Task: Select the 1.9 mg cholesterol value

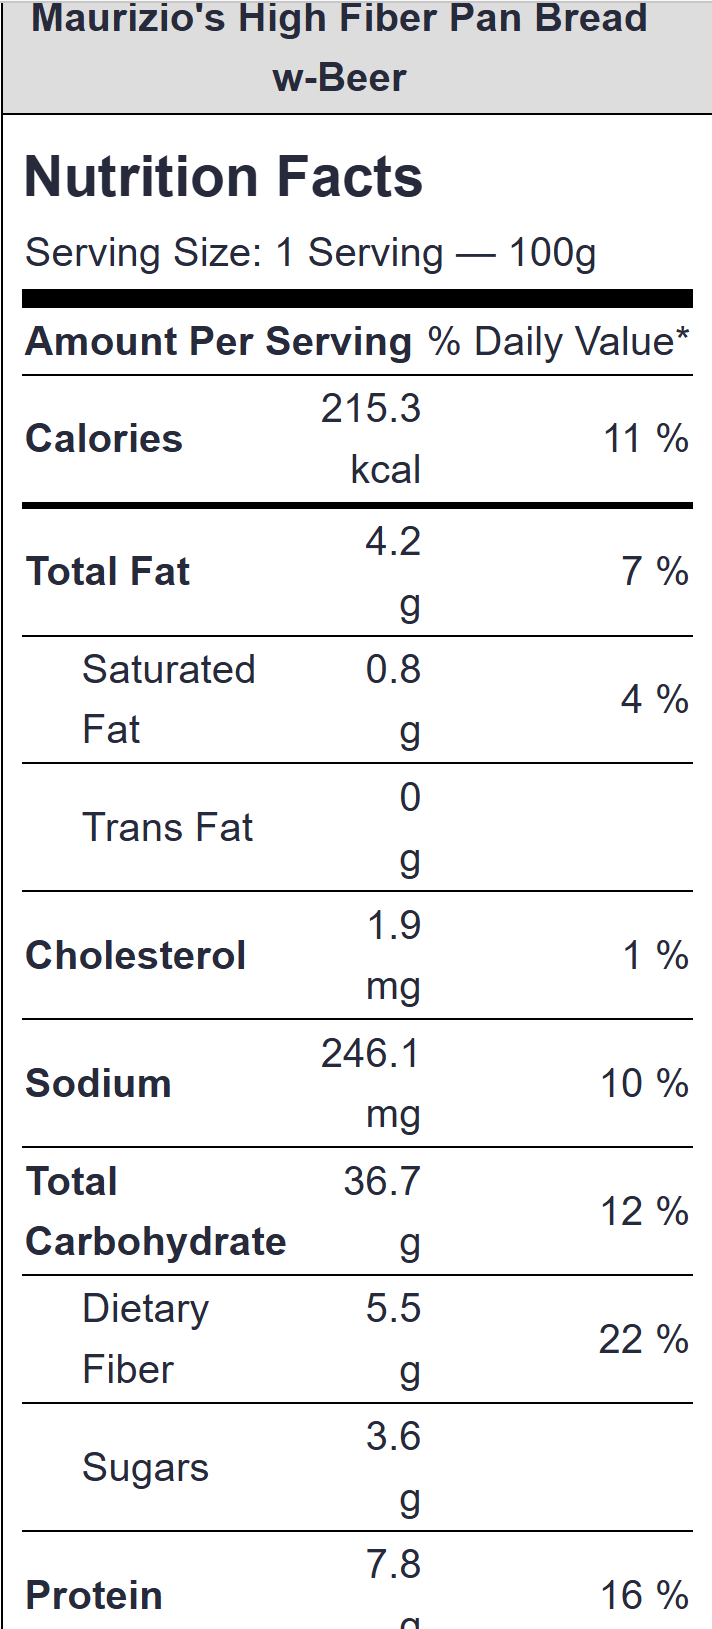Action: pyautogui.click(x=393, y=955)
